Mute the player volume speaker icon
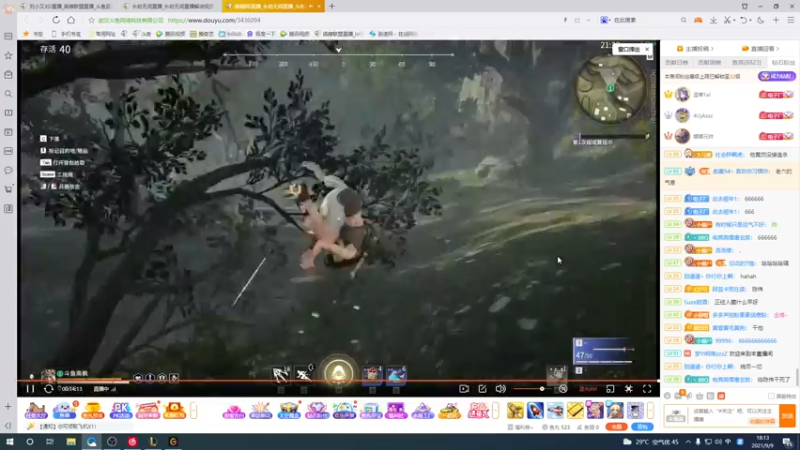 pyautogui.click(x=501, y=389)
